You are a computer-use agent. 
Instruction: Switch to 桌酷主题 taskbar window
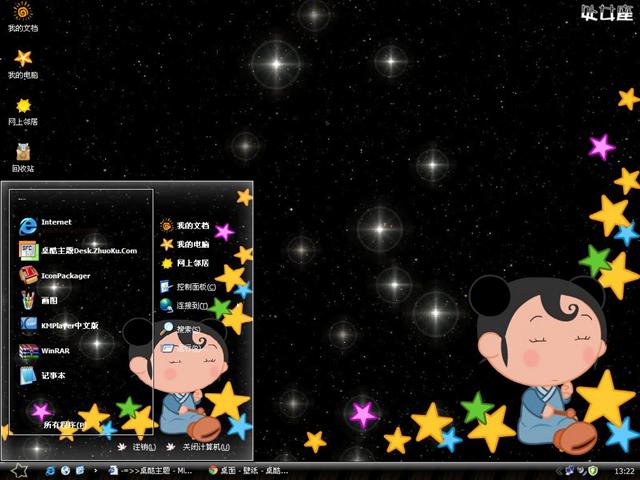point(150,471)
